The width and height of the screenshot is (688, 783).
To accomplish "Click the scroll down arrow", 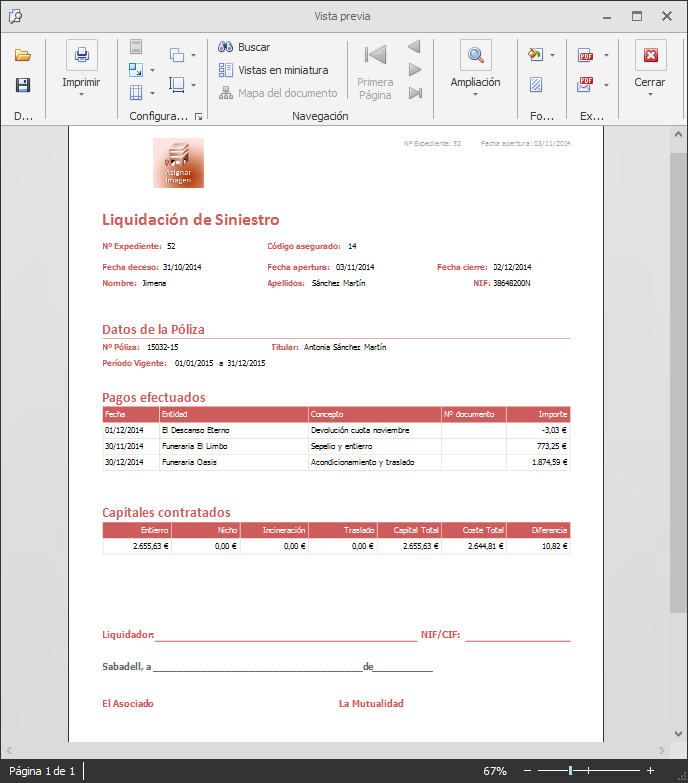I will point(678,734).
